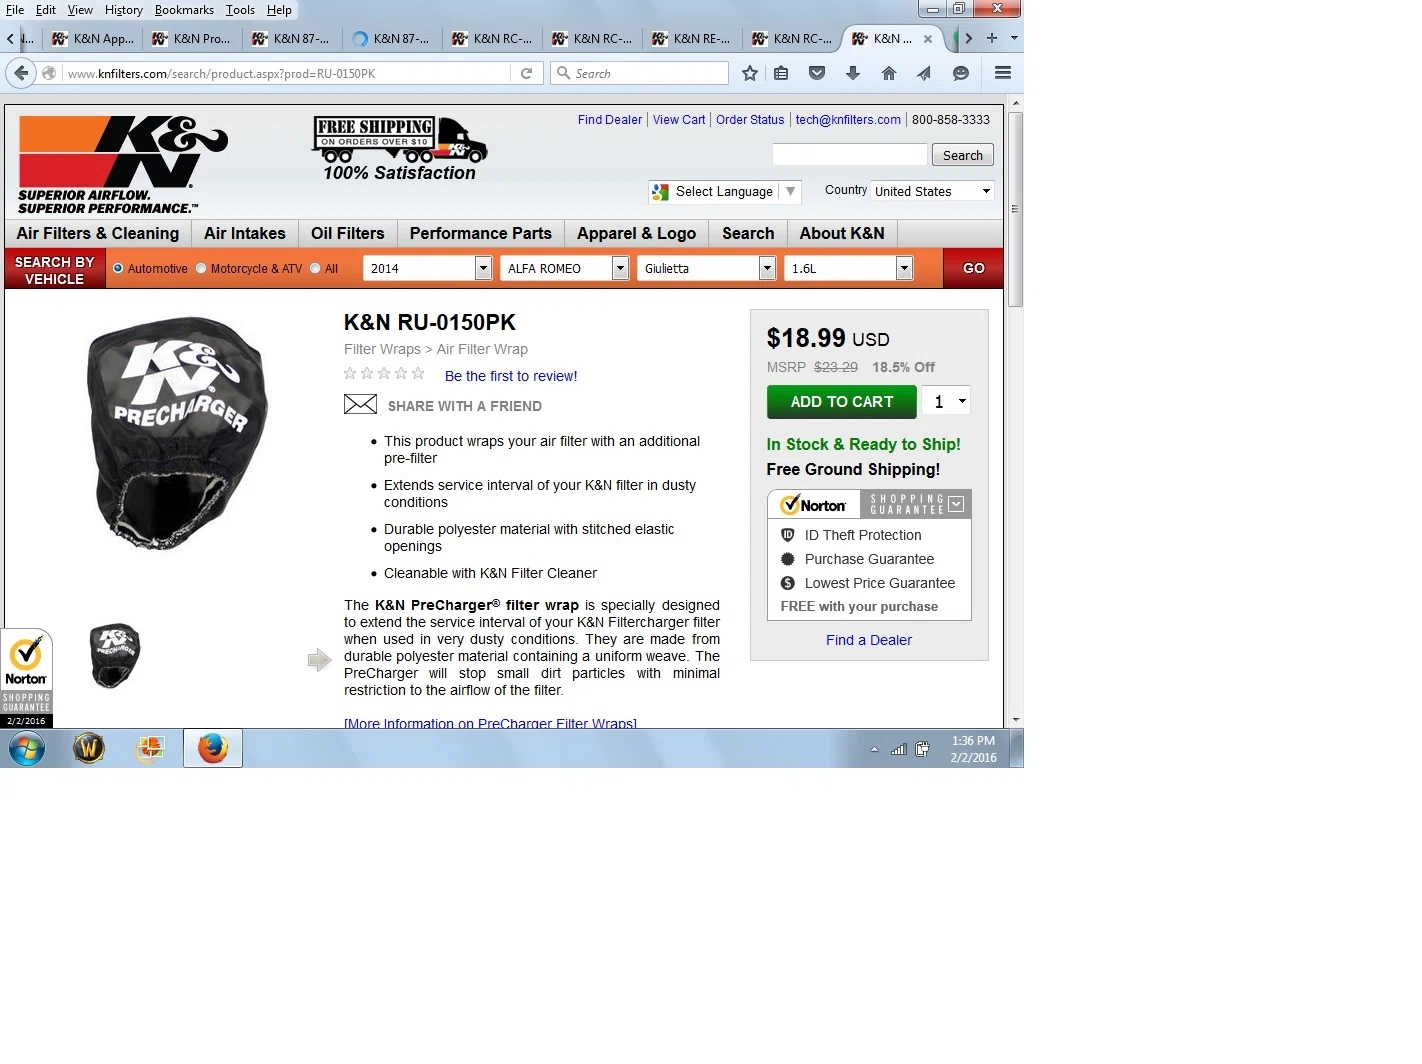Click the Share With a Friend envelope icon
1422x1064 pixels.
[360, 405]
